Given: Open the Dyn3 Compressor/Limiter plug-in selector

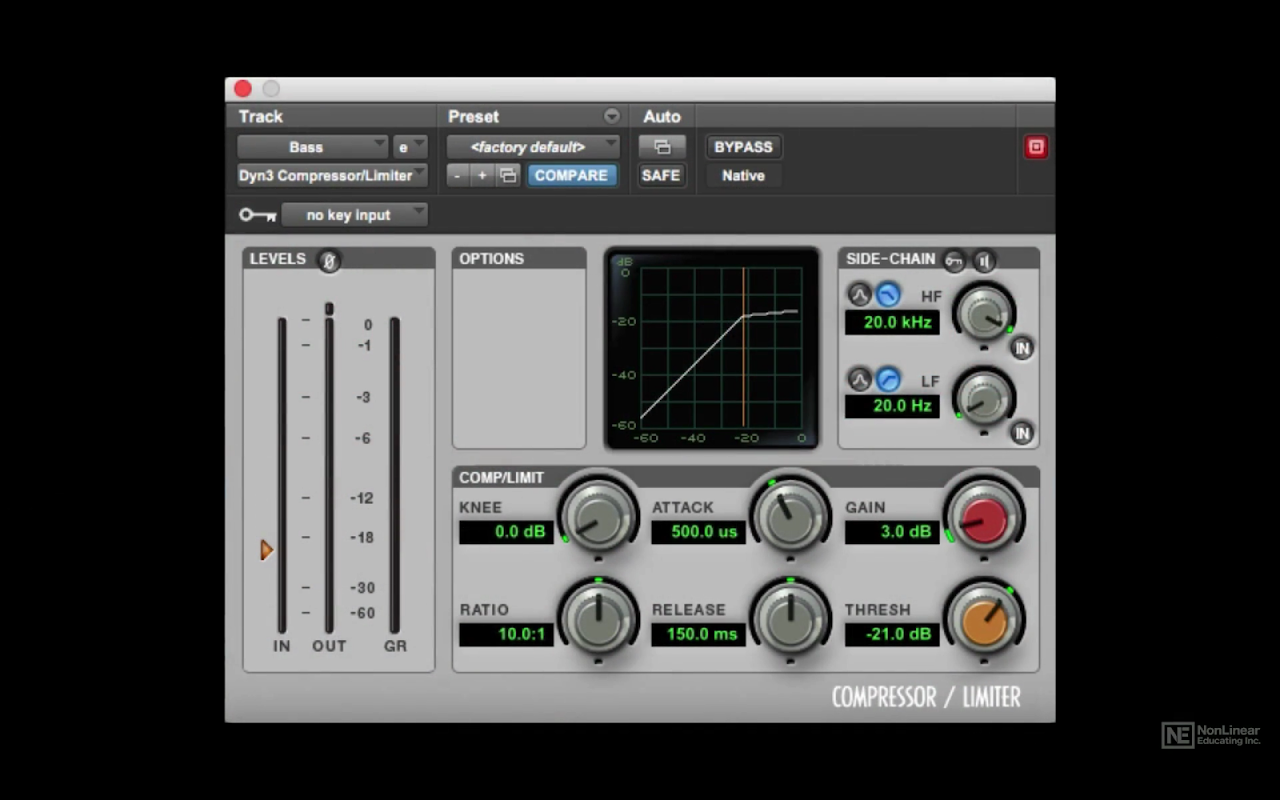Looking at the screenshot, I should (332, 176).
